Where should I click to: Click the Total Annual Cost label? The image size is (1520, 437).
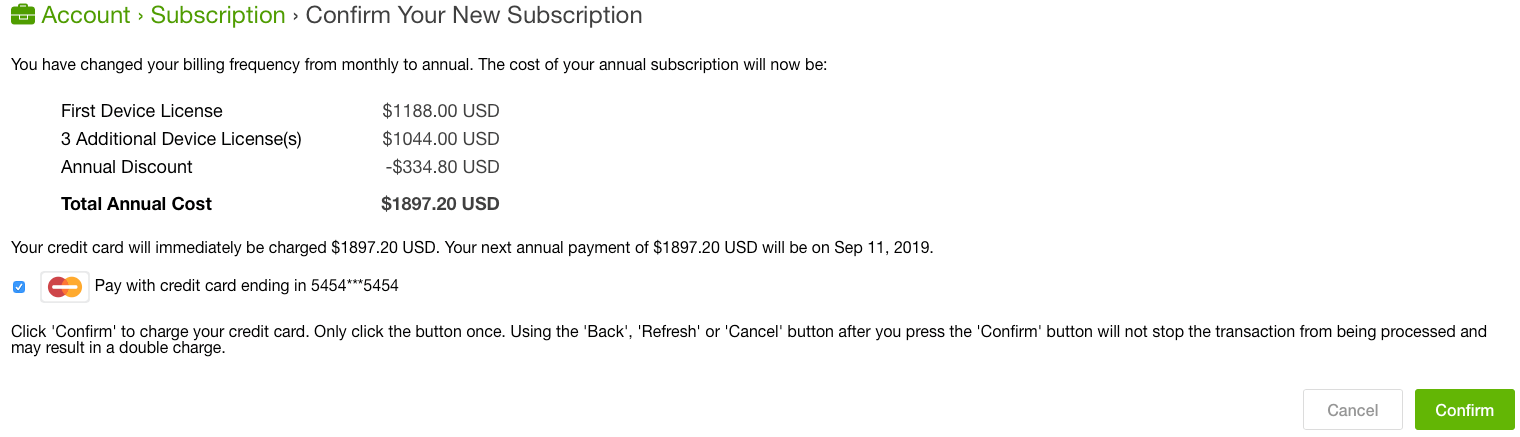(137, 204)
